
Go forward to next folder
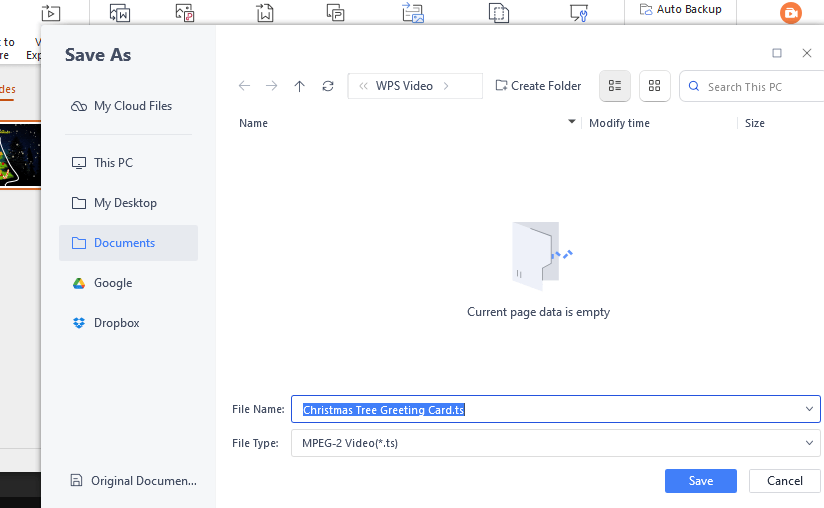271,86
